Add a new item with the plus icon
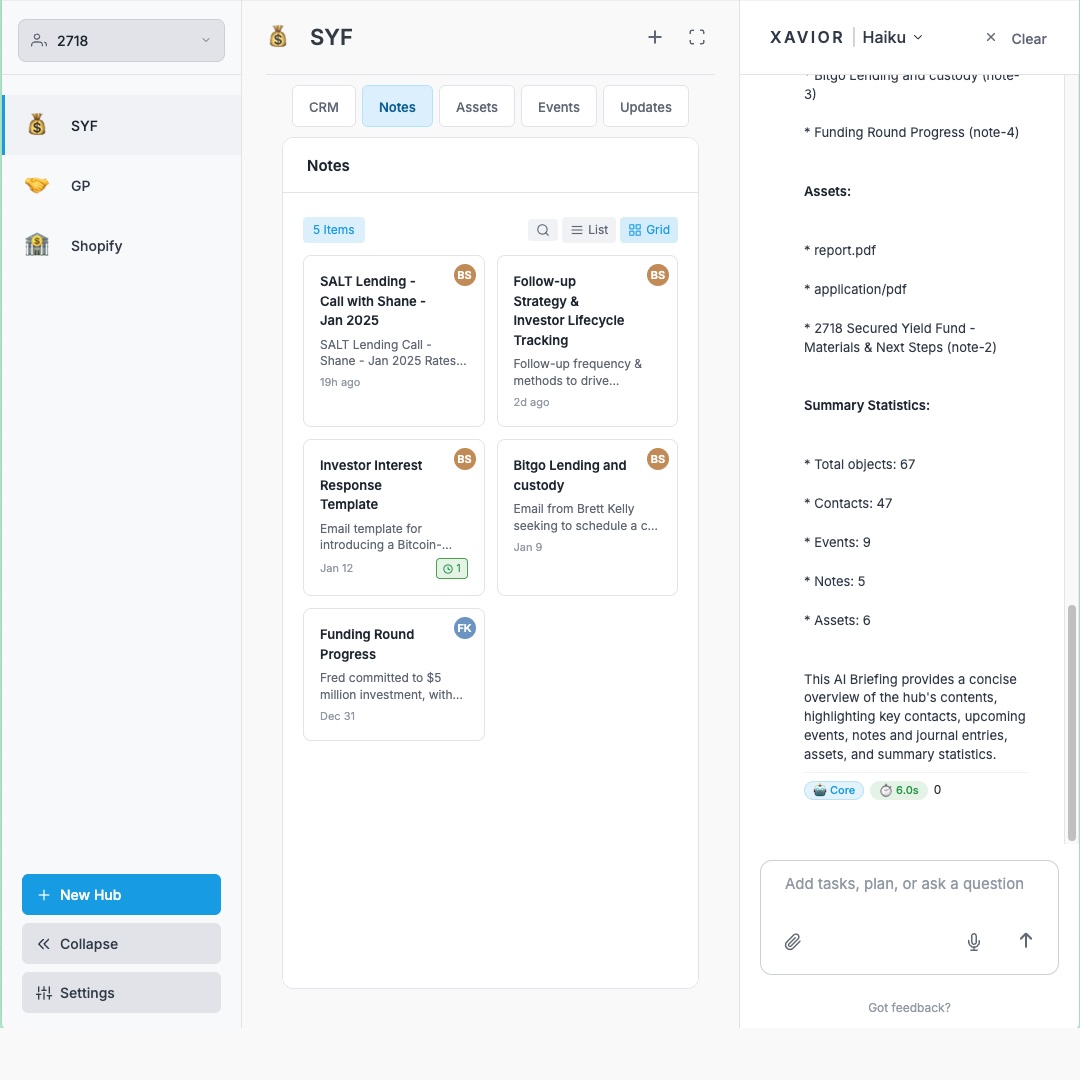Image resolution: width=1080 pixels, height=1080 pixels. [654, 36]
